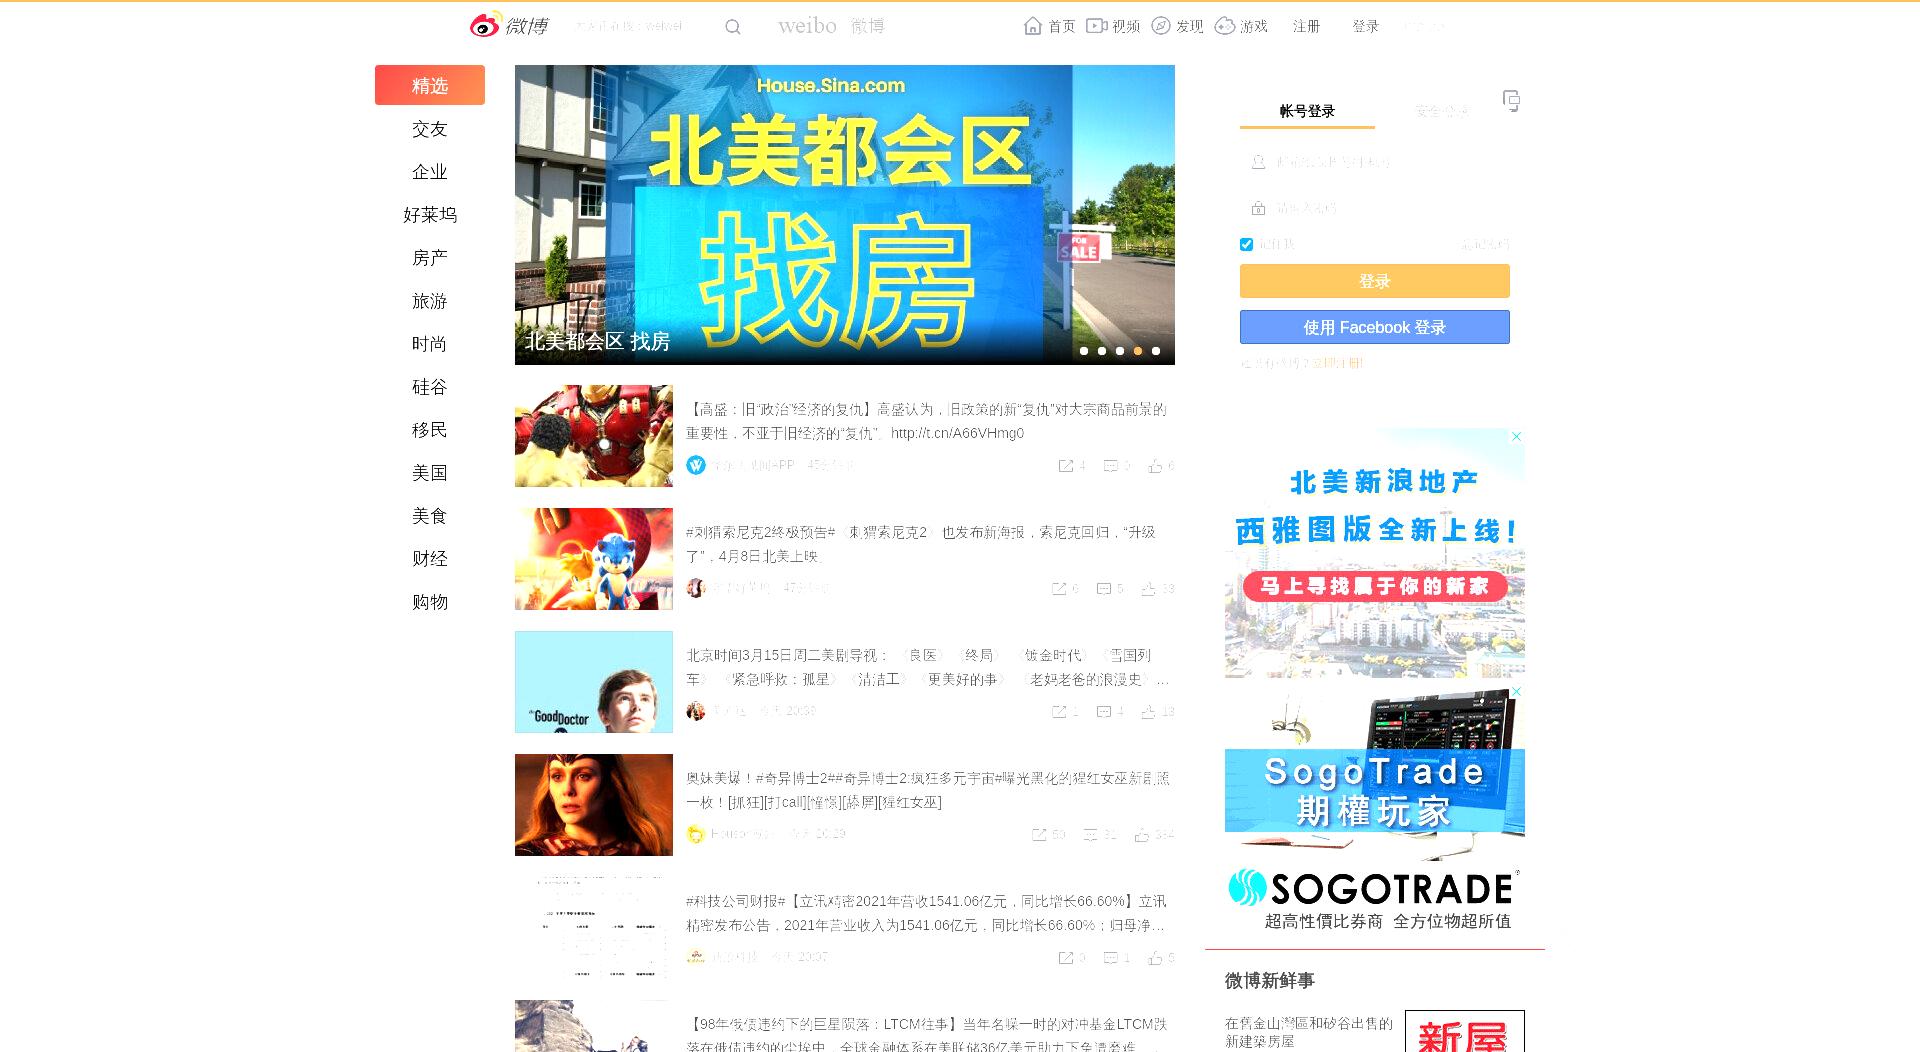Select the last carousel dot
Image resolution: width=1920 pixels, height=1052 pixels.
tap(1156, 351)
